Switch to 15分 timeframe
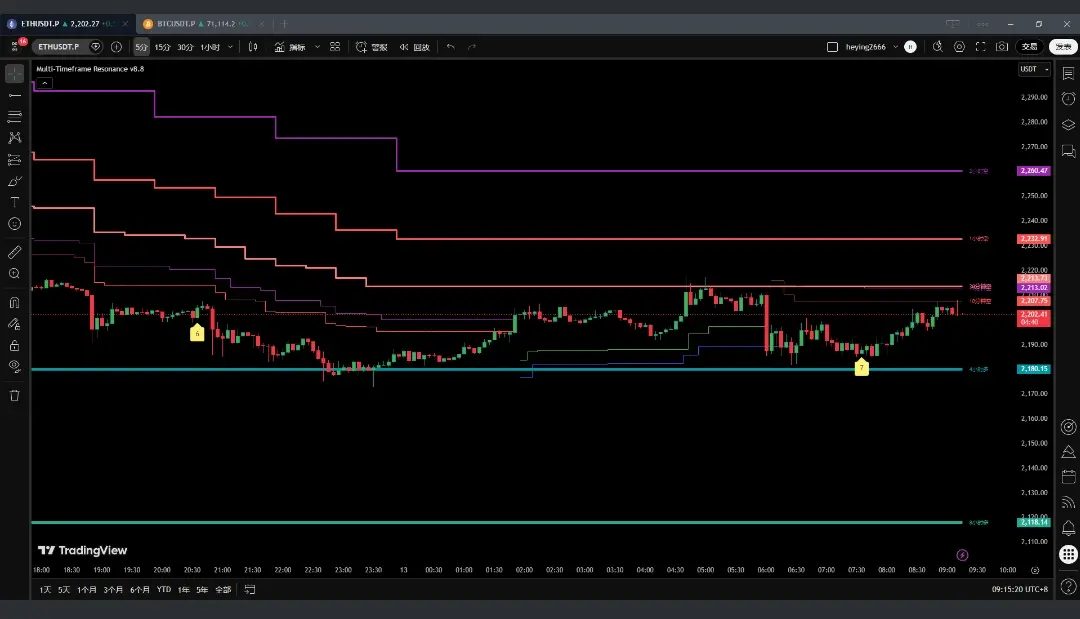1080x619 pixels. click(163, 47)
